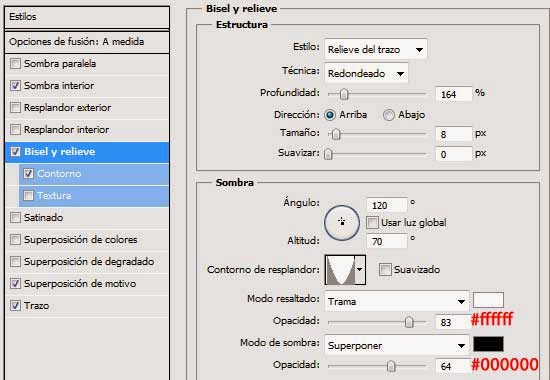Open the Técnica dropdown showing Redondeado
Screen dimensions: 550x380
click(366, 73)
